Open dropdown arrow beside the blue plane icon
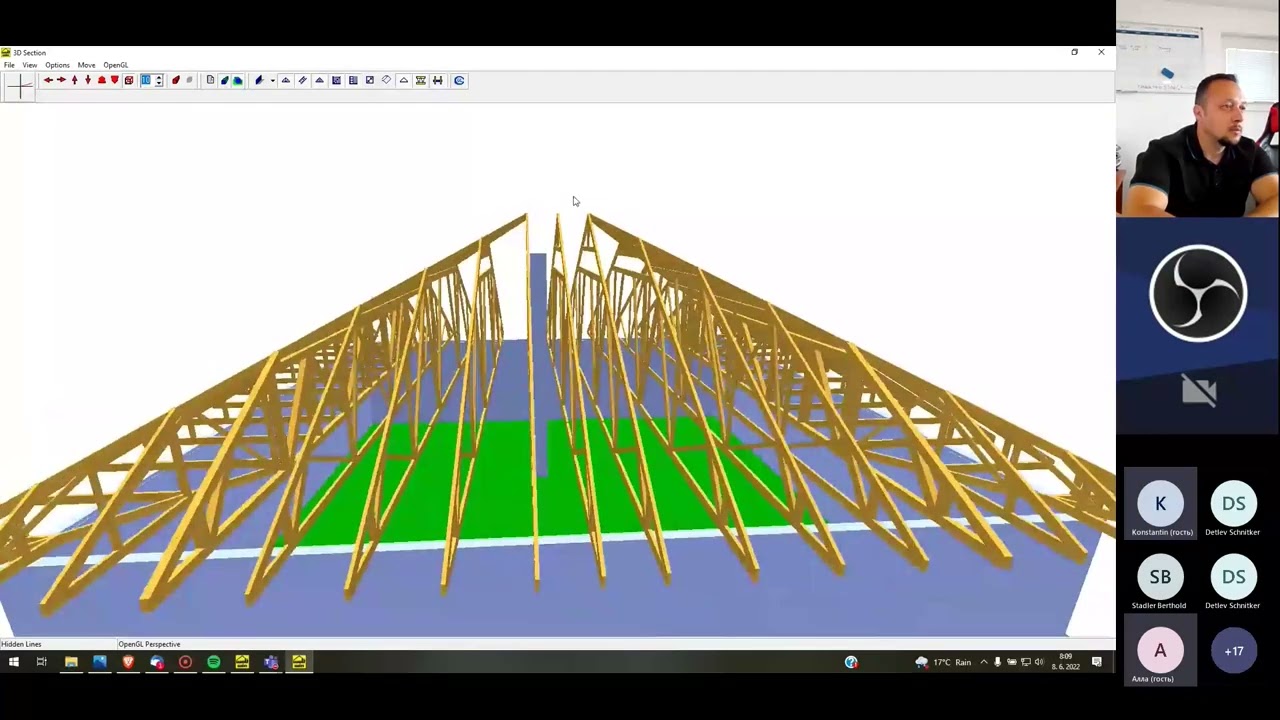1280x720 pixels. pos(272,81)
